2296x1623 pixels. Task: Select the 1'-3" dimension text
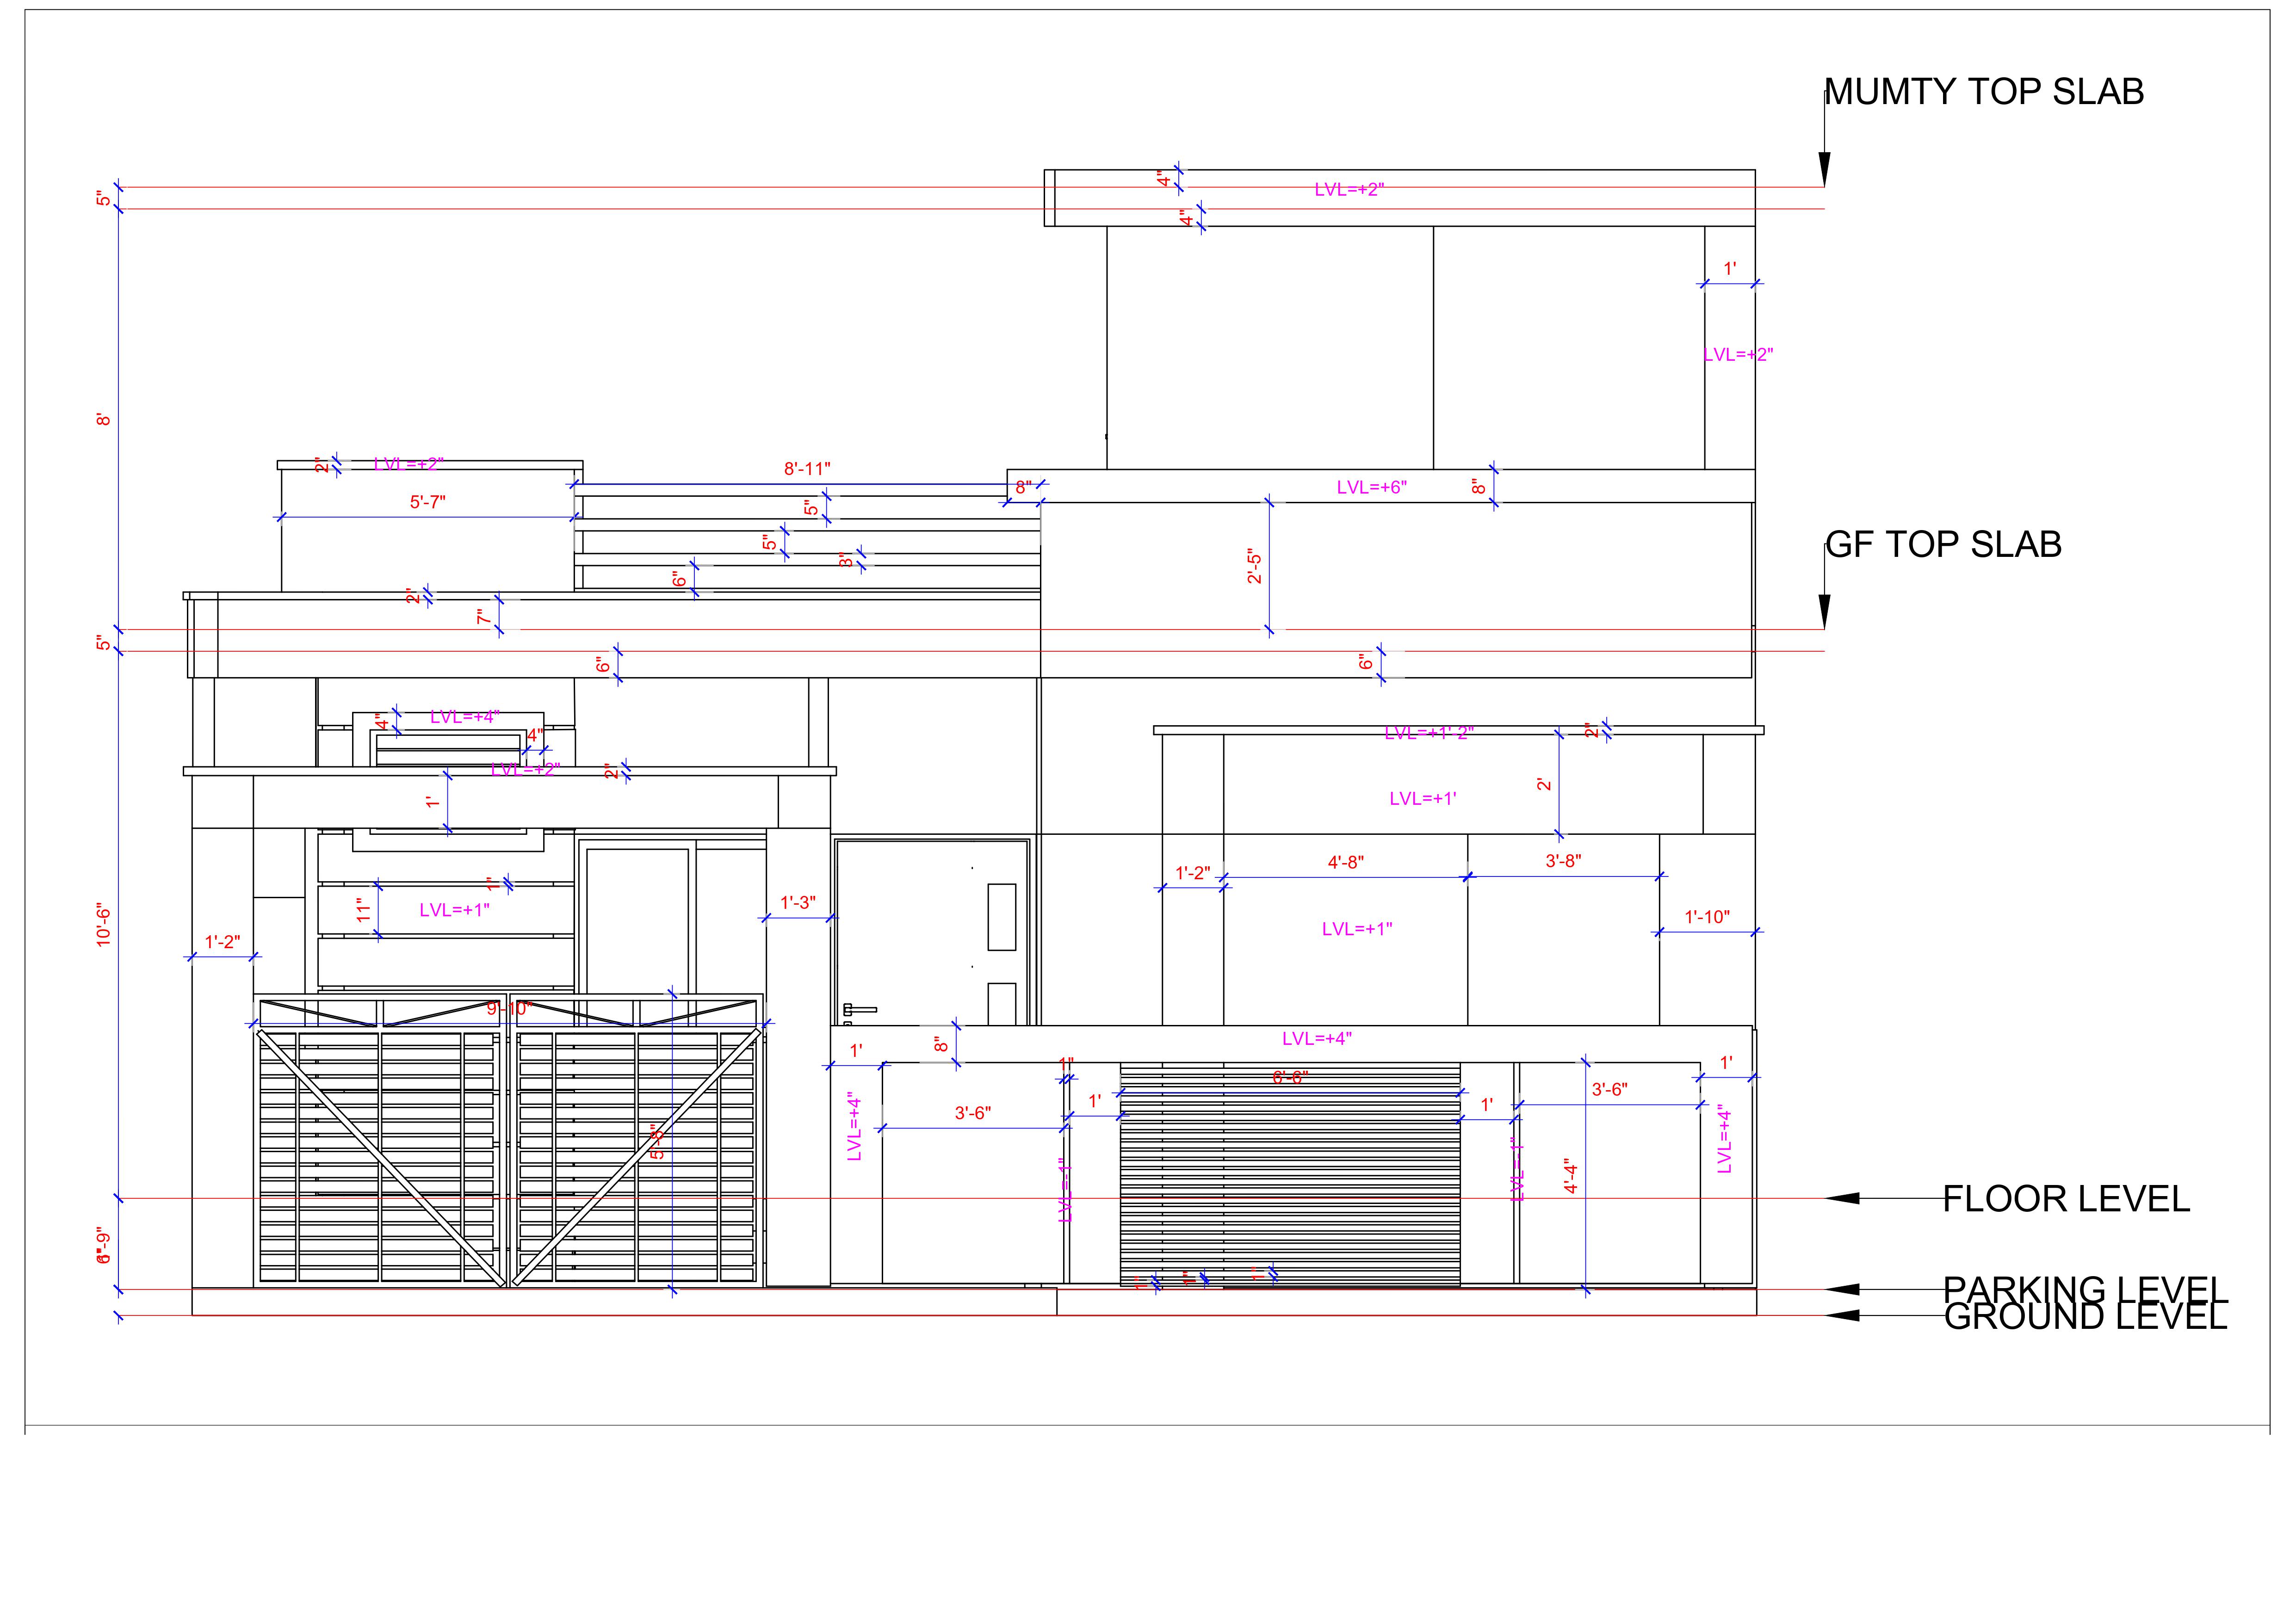tap(798, 903)
